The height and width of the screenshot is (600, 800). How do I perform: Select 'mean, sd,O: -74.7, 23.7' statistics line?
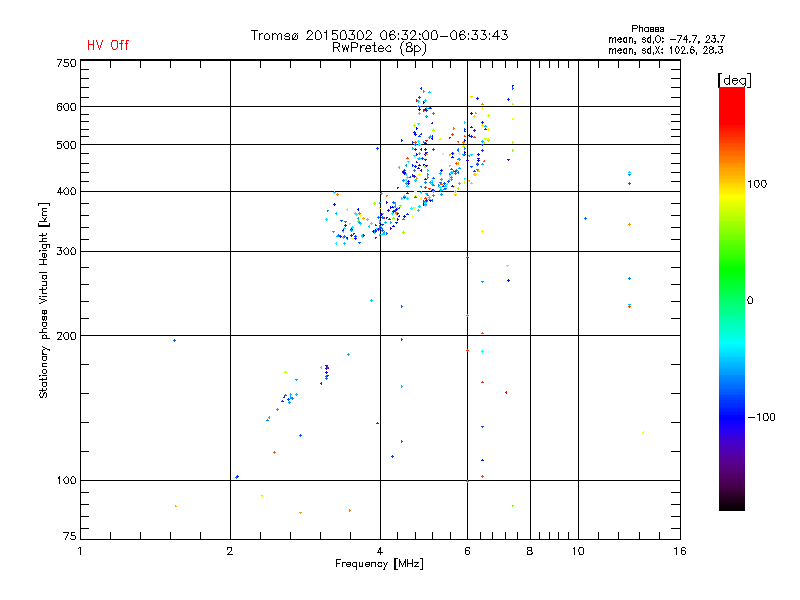tap(666, 40)
